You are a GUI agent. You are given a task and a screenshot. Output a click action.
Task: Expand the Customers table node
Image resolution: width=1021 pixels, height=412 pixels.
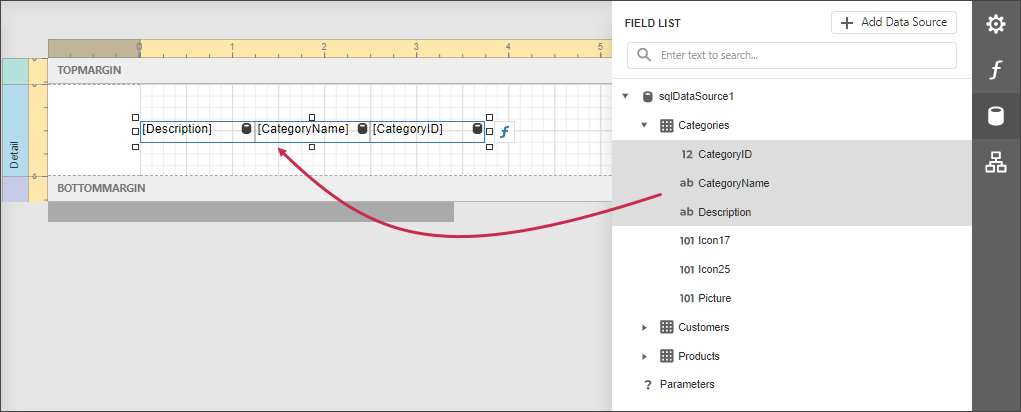click(x=644, y=327)
